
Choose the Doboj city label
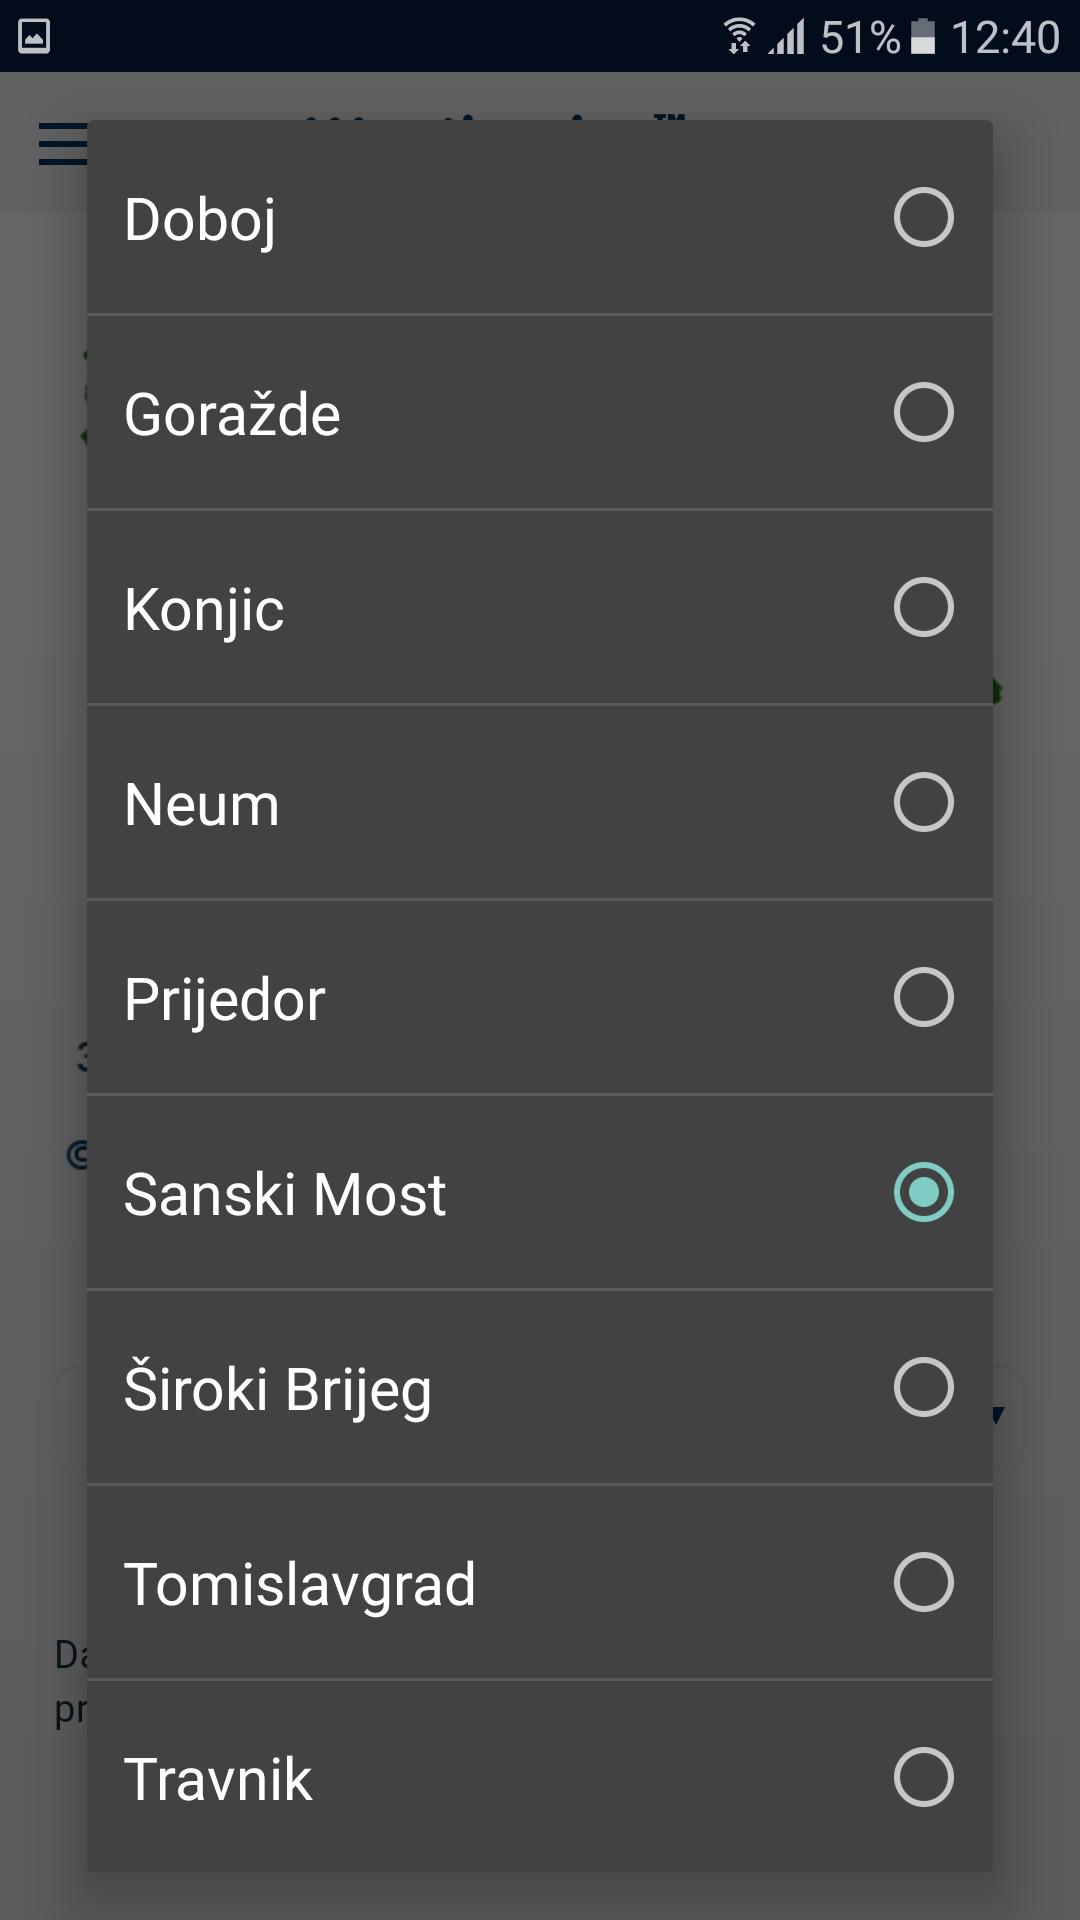pyautogui.click(x=200, y=220)
